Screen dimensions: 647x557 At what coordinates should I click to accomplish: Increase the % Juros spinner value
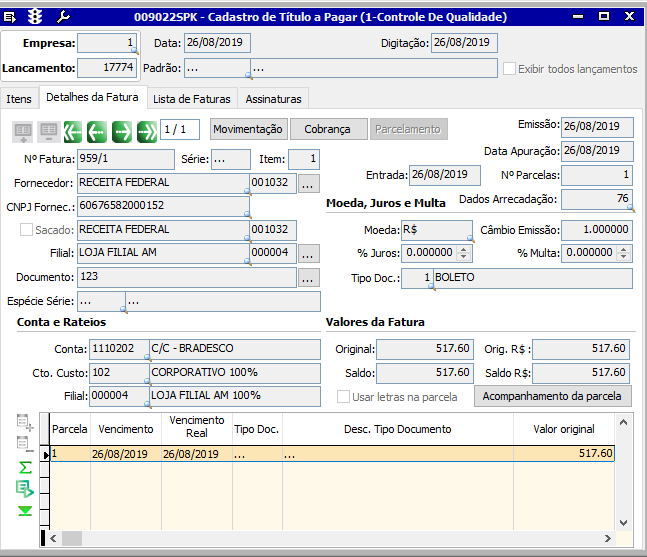[464, 249]
